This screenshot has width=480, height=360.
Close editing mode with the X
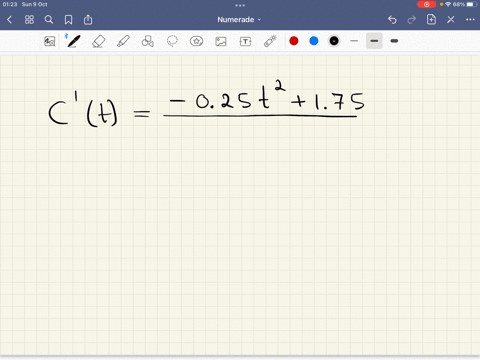451,20
